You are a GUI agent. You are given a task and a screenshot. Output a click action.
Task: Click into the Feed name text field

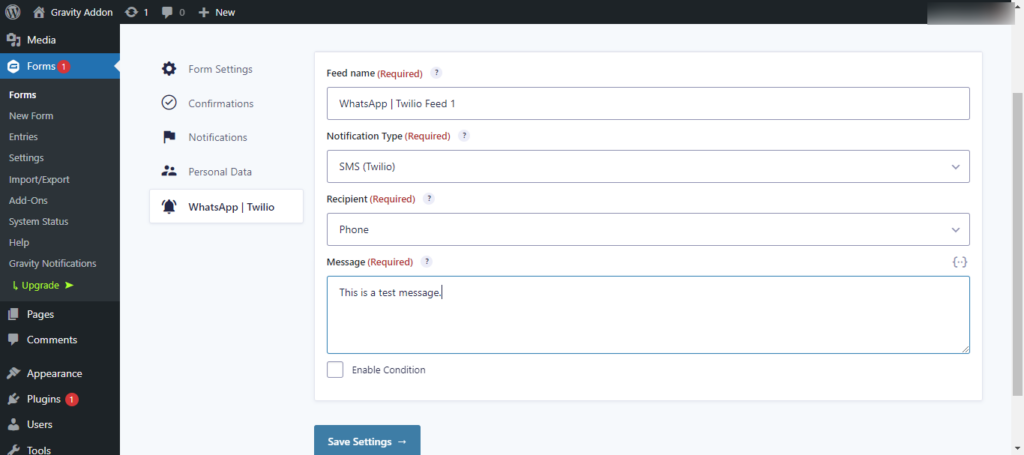click(x=648, y=103)
